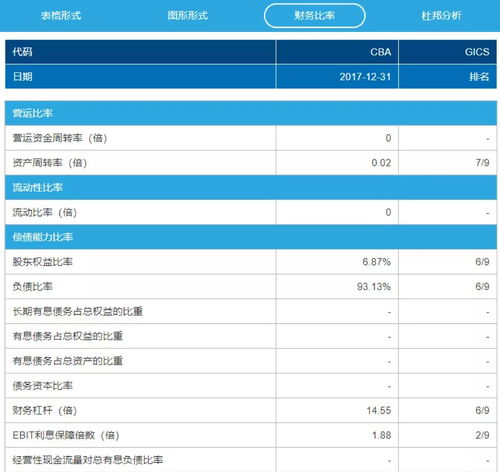Select the 债务资本比率 row label

[42, 386]
